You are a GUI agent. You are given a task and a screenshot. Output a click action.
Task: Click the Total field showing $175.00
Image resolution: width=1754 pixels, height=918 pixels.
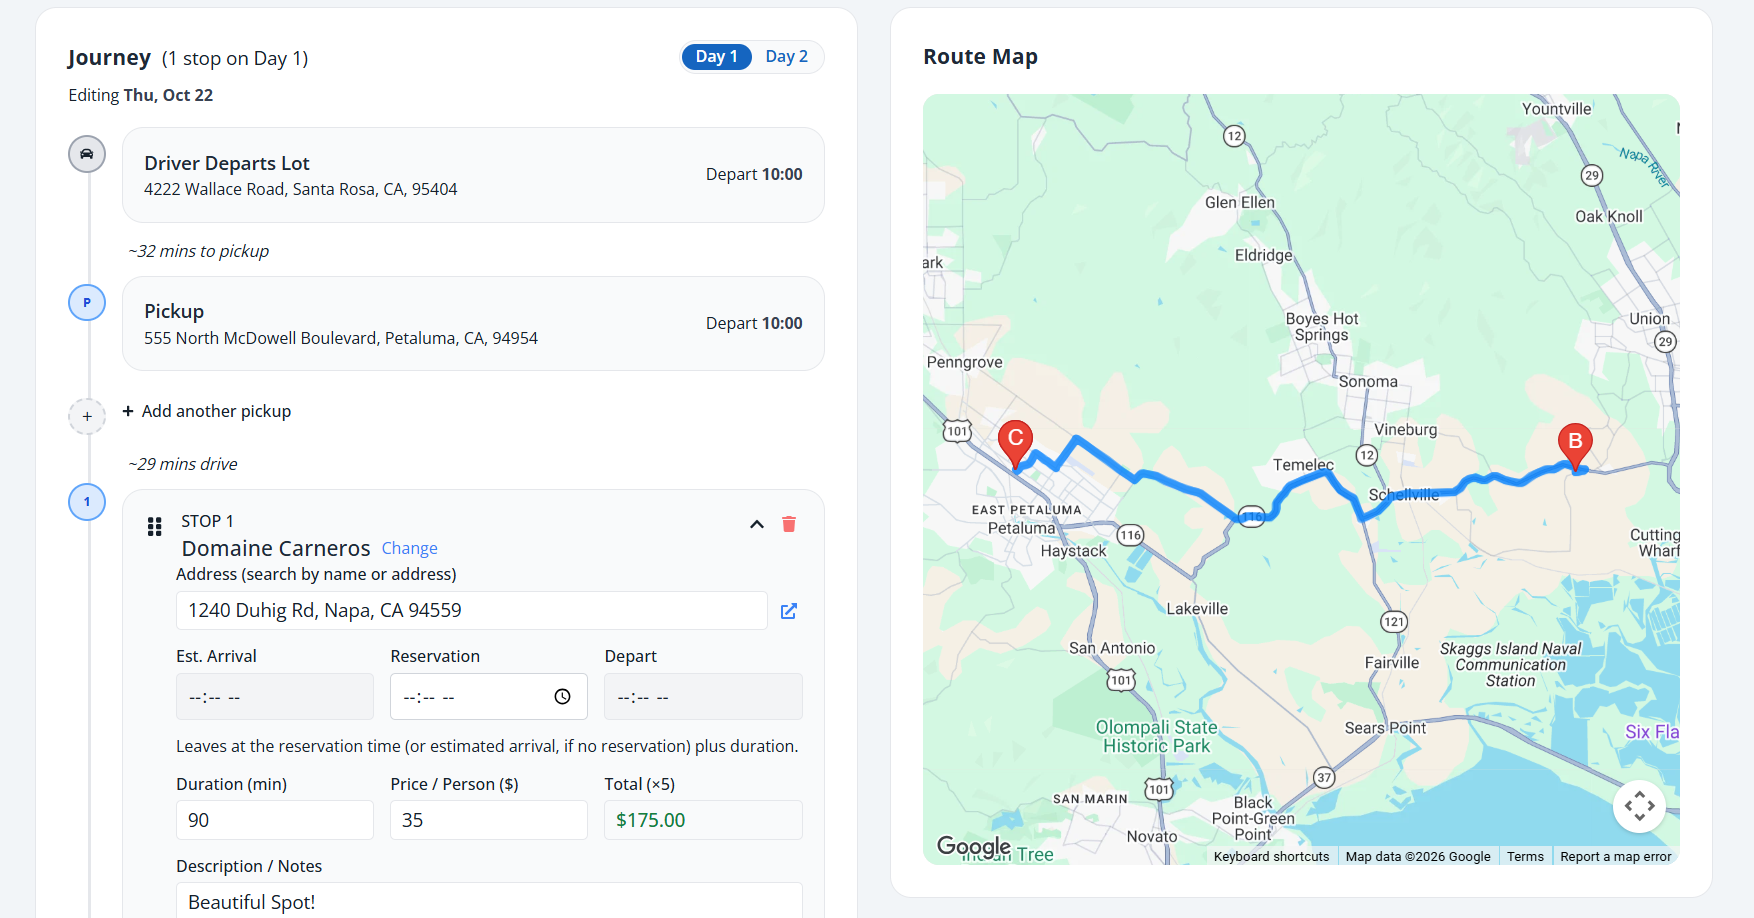pos(703,820)
